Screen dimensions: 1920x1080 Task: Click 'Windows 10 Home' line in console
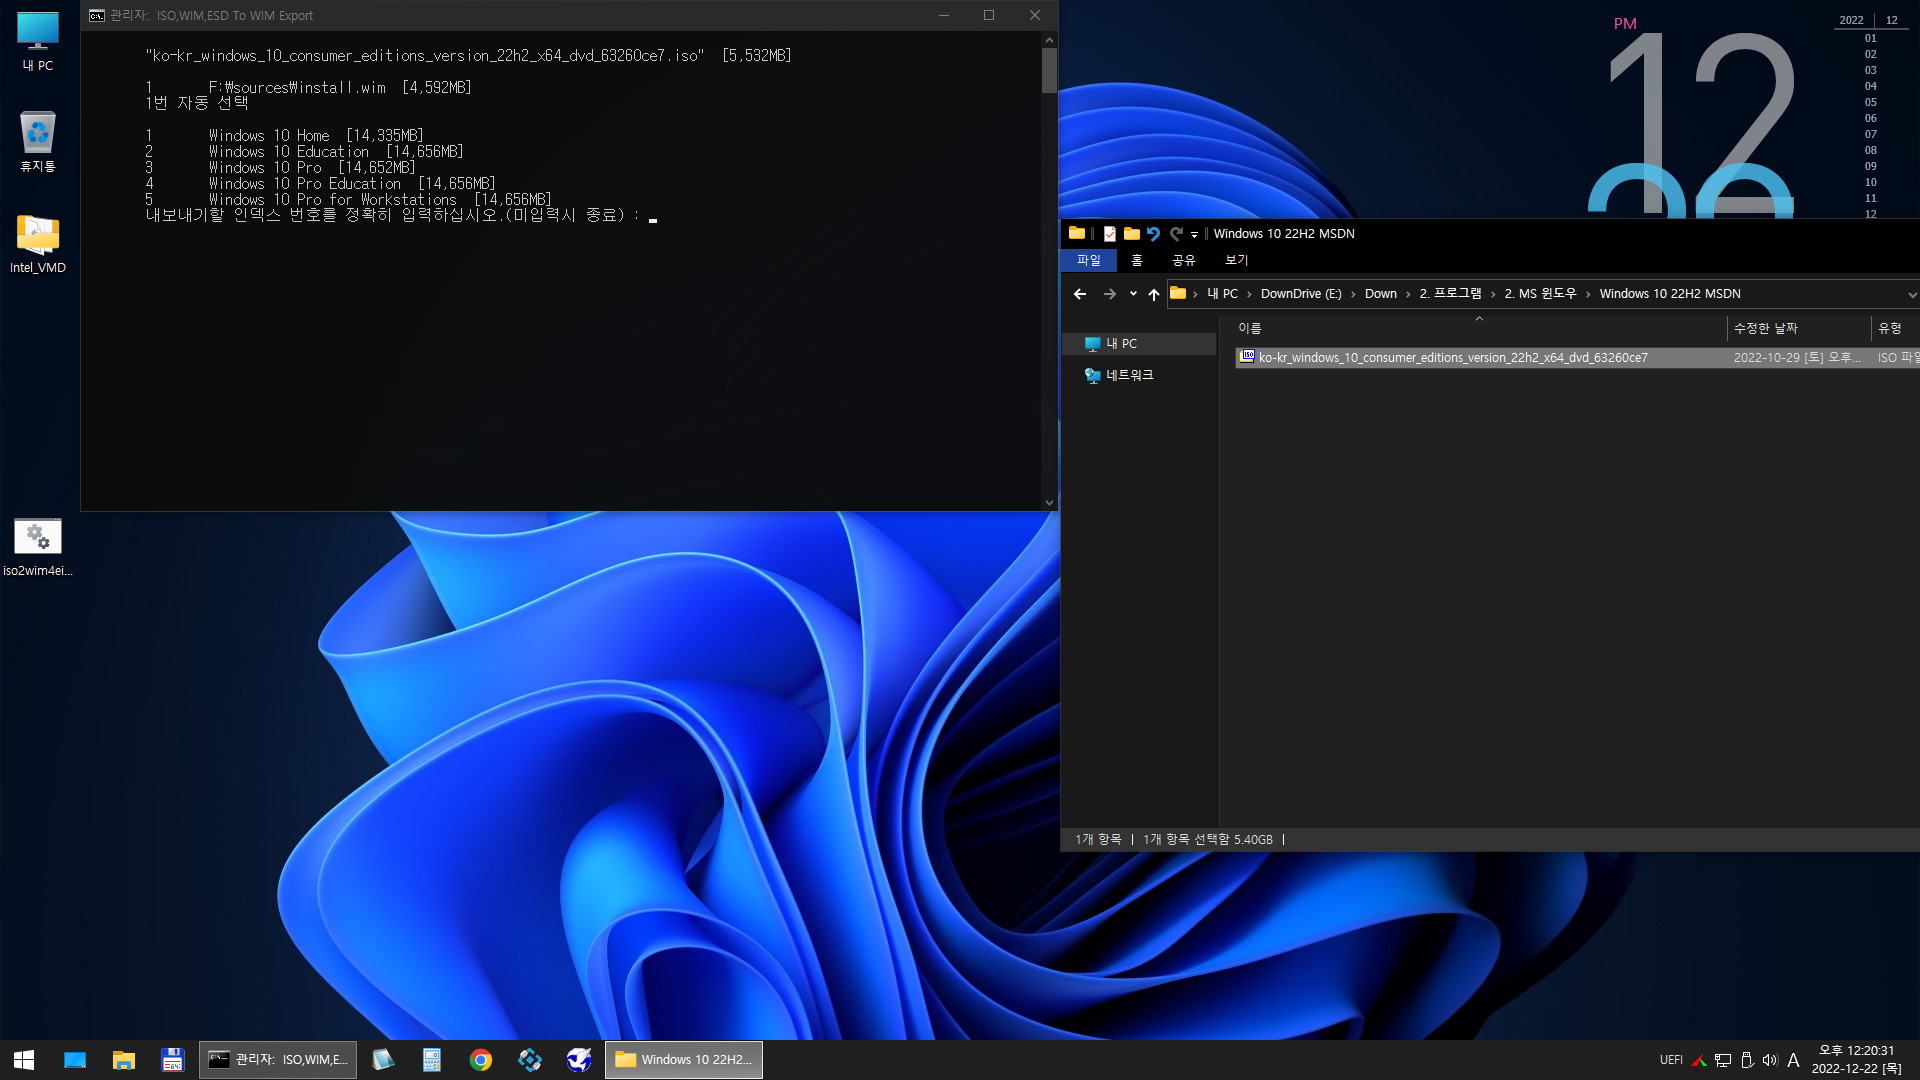click(285, 136)
